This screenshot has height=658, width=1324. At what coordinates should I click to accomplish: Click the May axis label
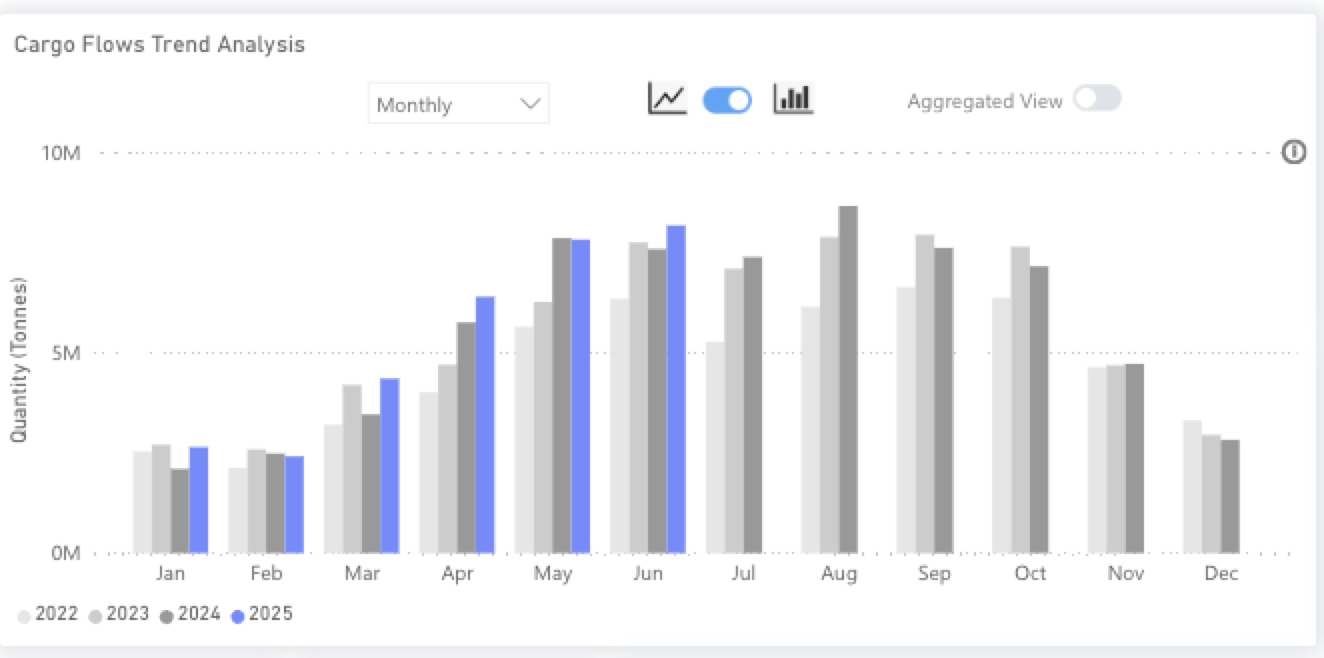[553, 574]
